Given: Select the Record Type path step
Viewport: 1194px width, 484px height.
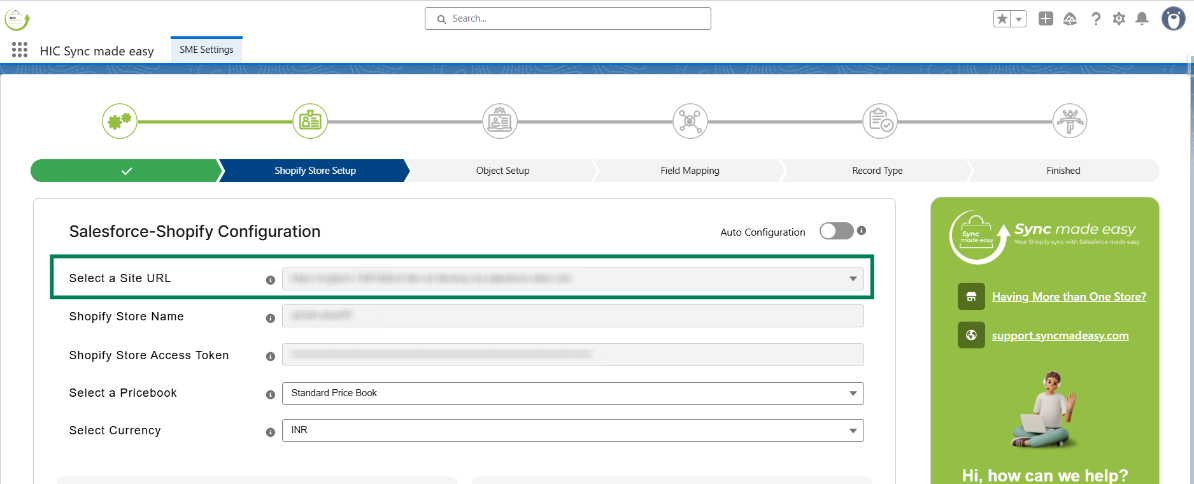Looking at the screenshot, I should click(877, 170).
